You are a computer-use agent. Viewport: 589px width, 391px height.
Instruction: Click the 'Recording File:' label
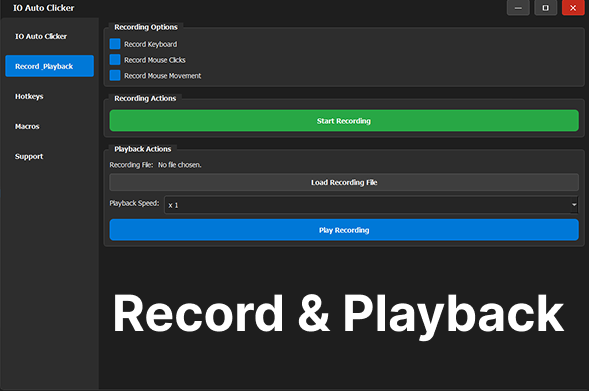[131, 165]
